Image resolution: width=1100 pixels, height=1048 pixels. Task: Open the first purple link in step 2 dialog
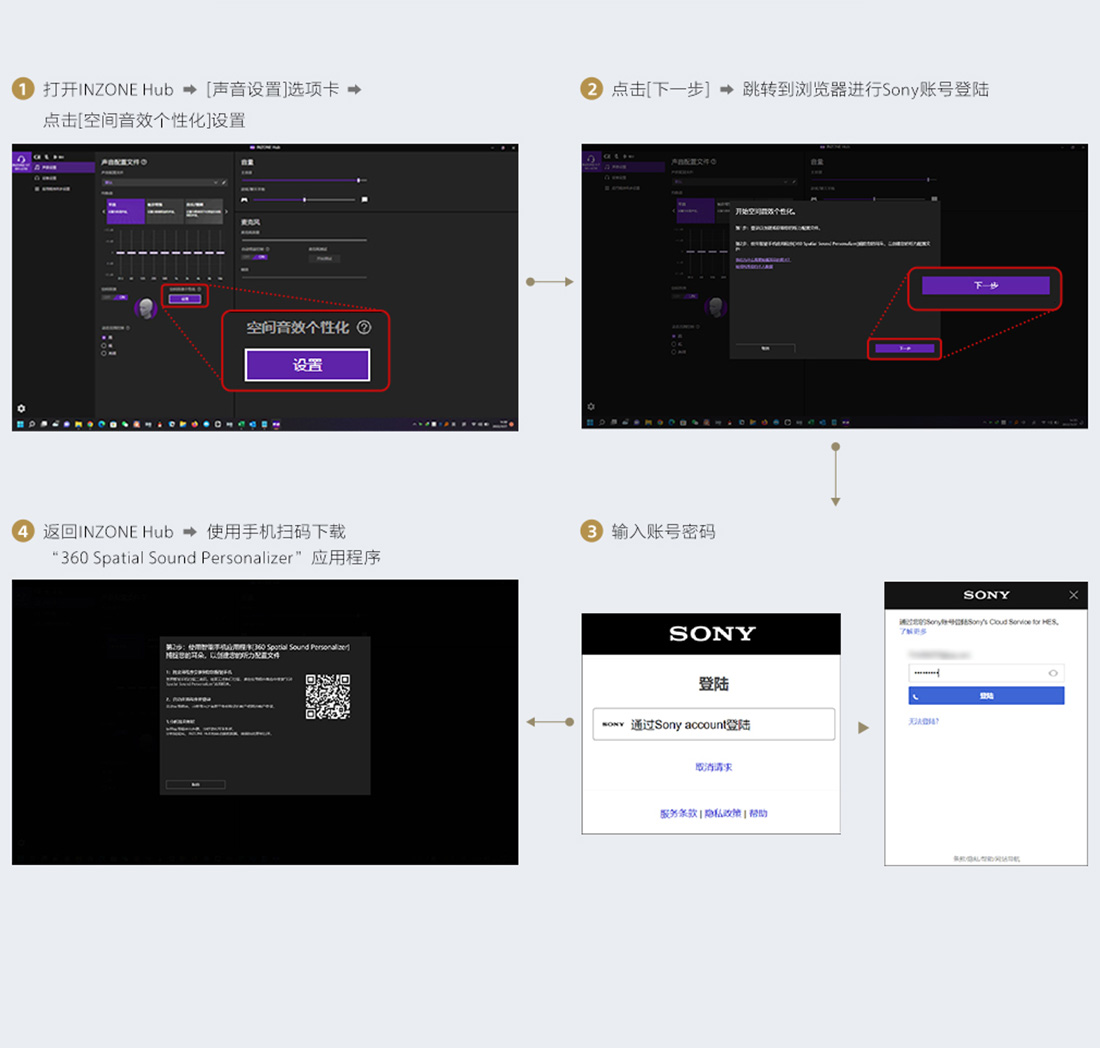[x=763, y=260]
